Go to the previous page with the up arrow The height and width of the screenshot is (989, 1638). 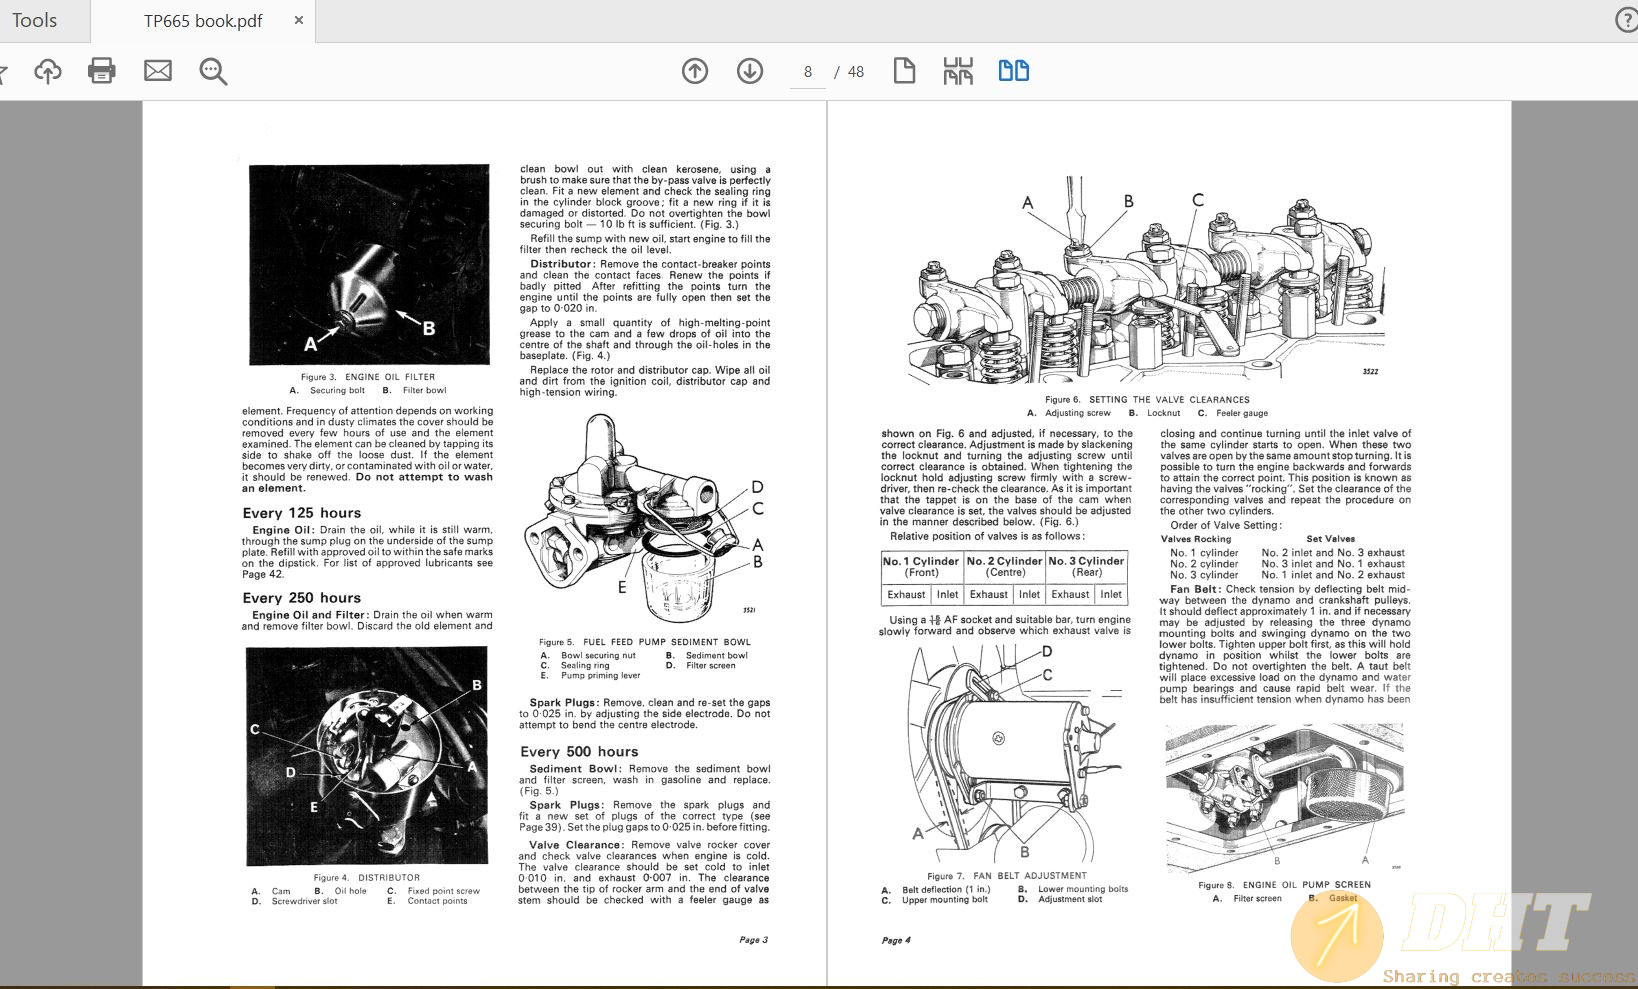coord(695,71)
